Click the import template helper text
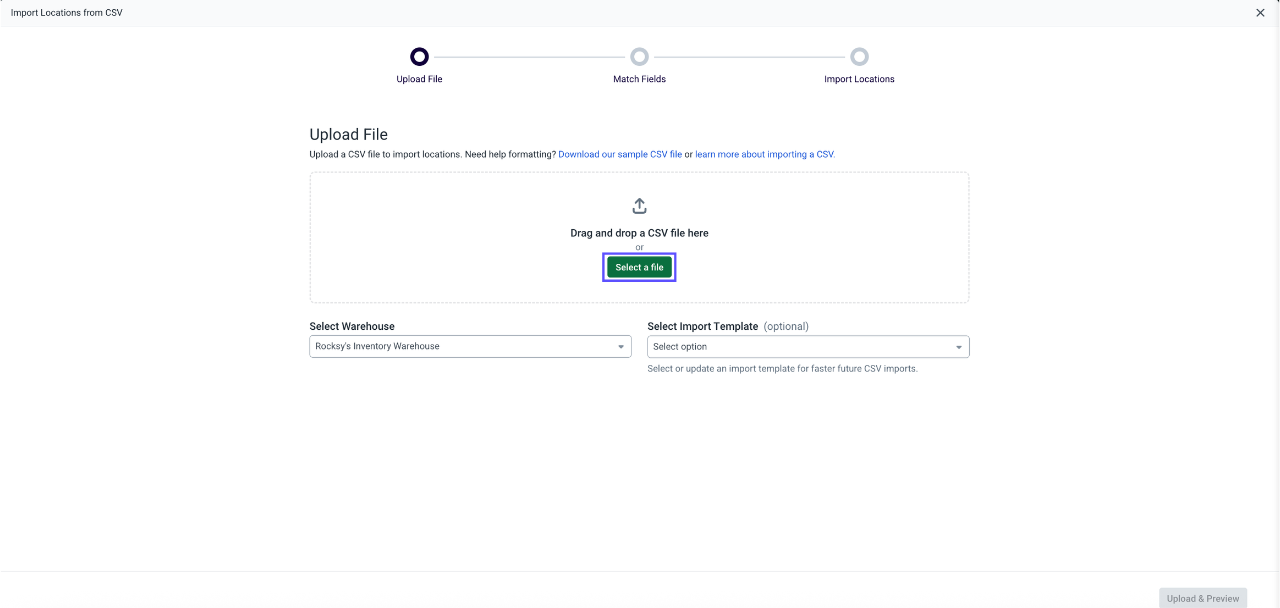The width and height of the screenshot is (1280, 608). coord(782,368)
